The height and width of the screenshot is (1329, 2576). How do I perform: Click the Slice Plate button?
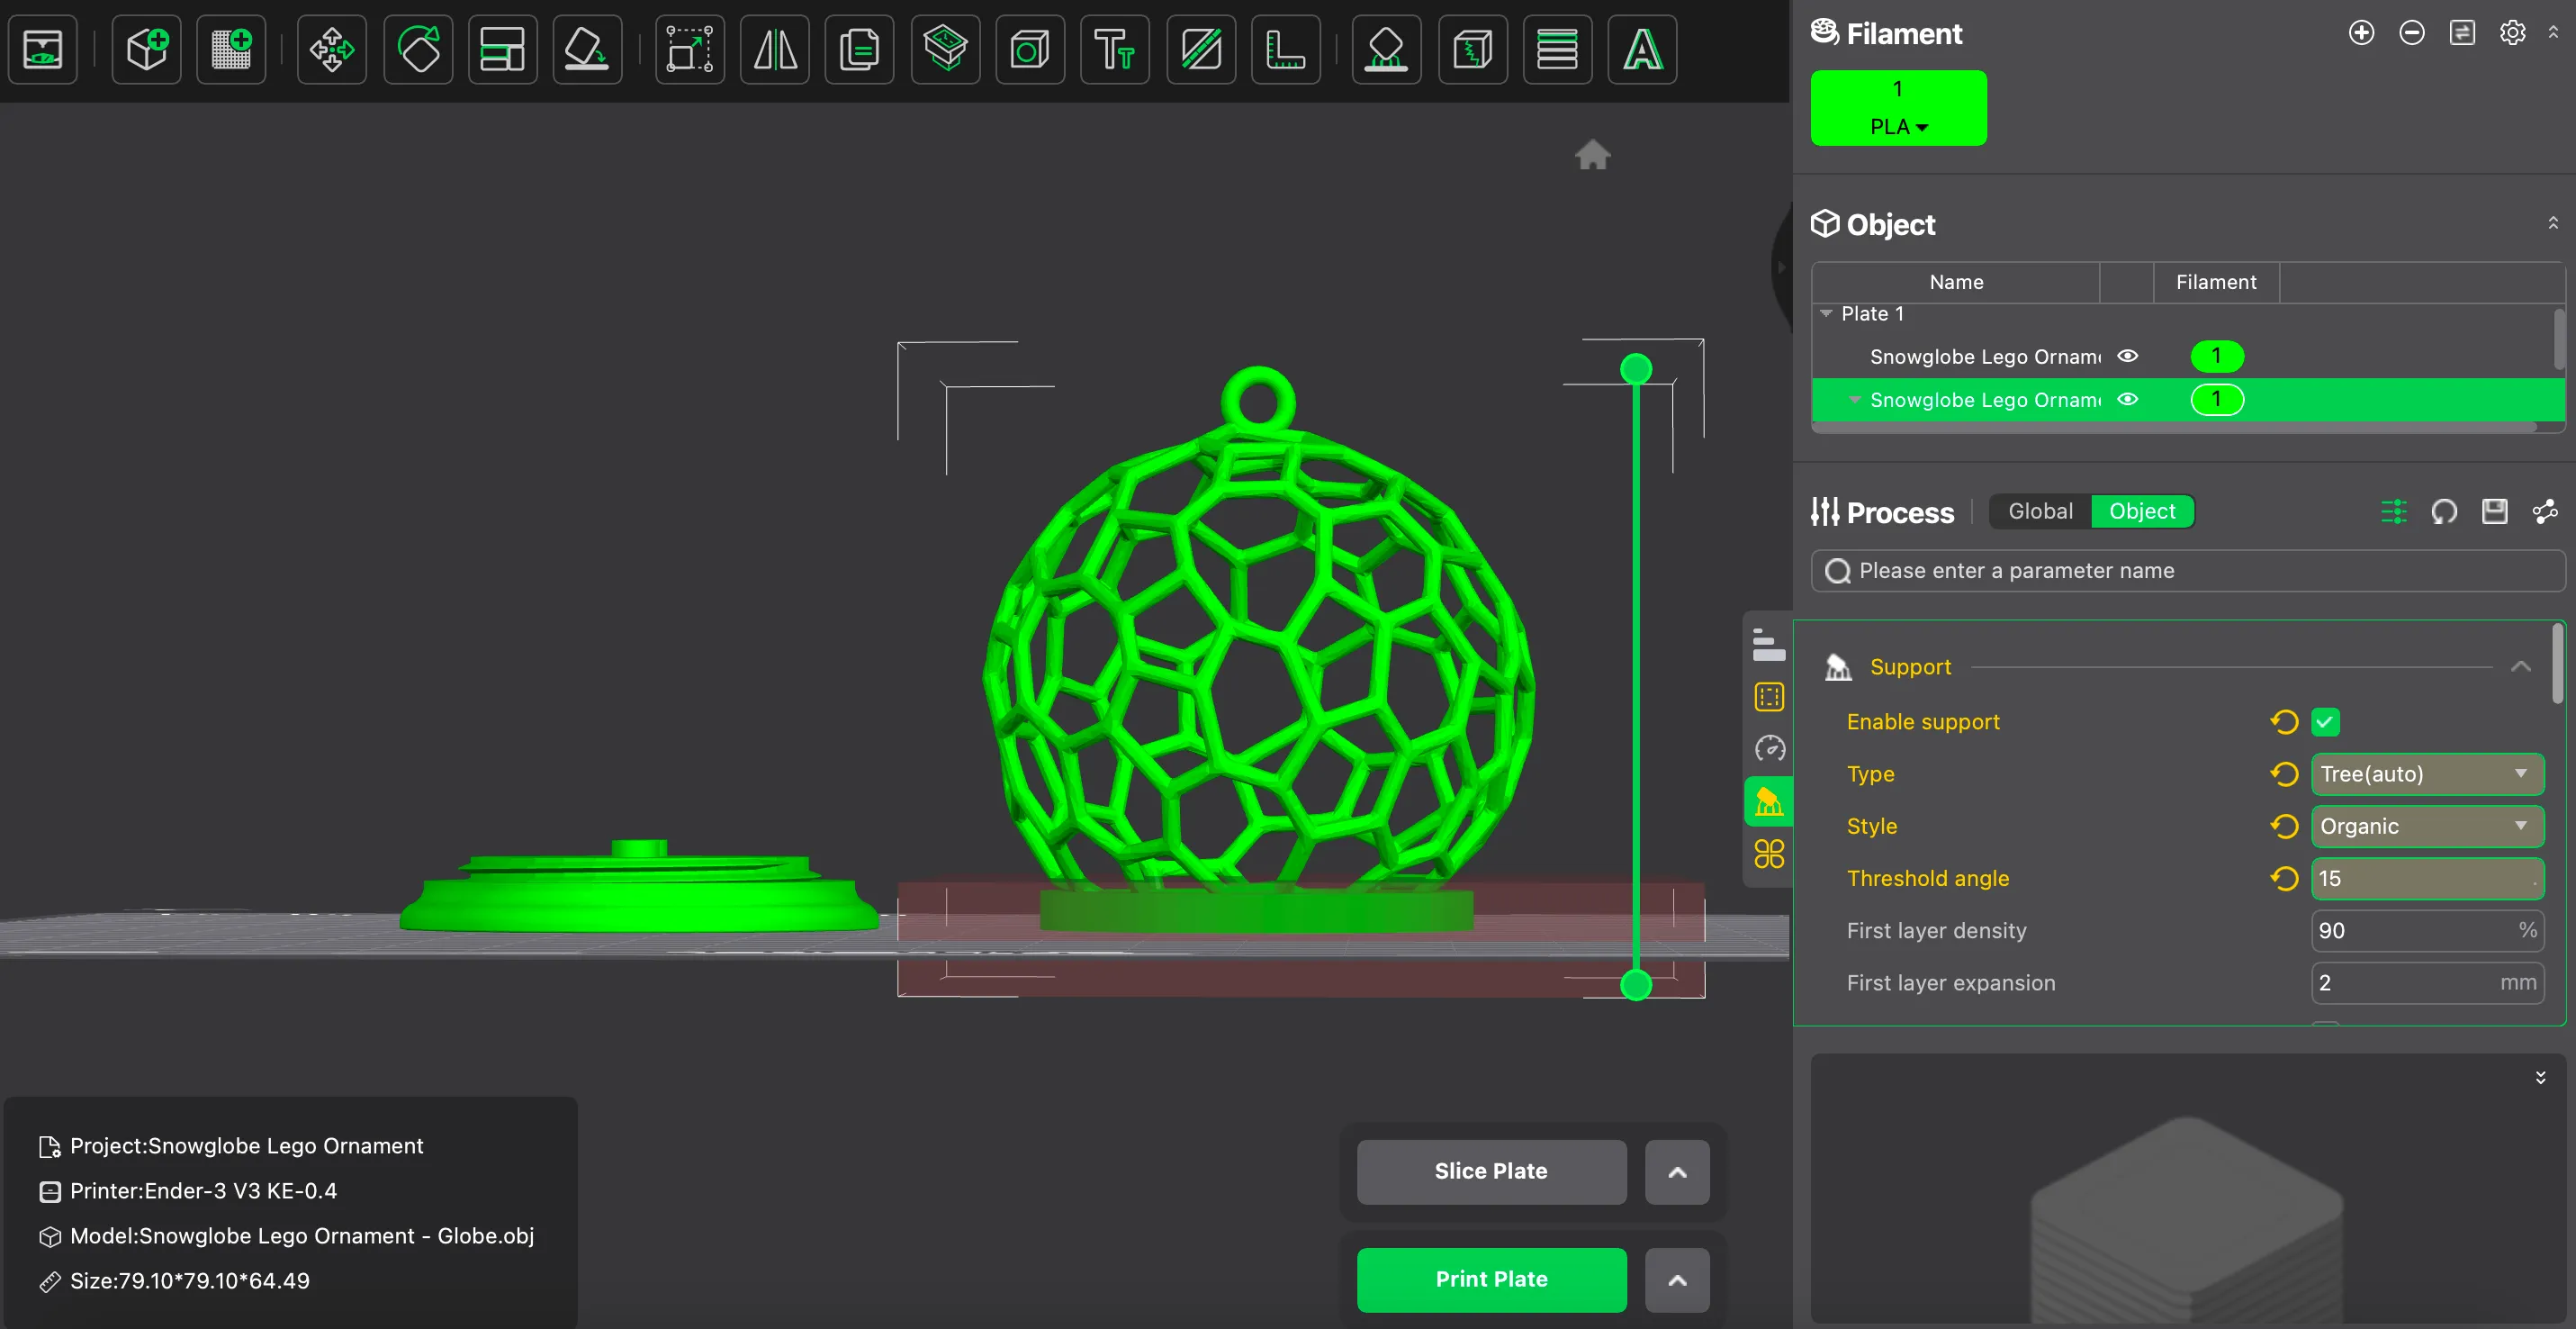[1490, 1172]
